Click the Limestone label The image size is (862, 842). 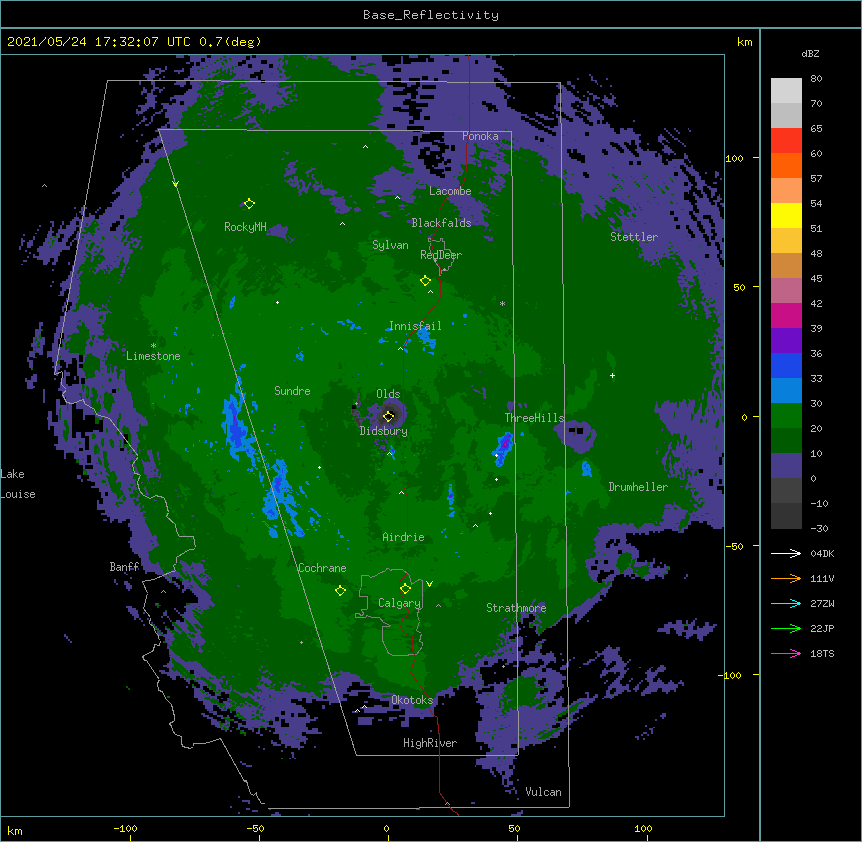(x=153, y=356)
